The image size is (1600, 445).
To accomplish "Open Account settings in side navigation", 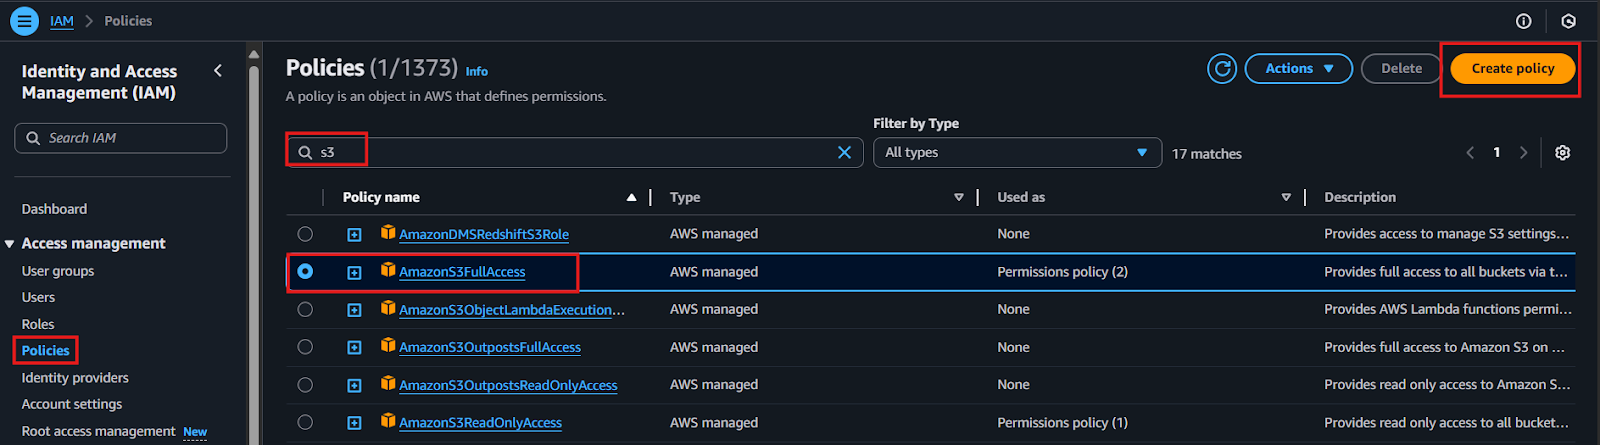I will click(72, 404).
